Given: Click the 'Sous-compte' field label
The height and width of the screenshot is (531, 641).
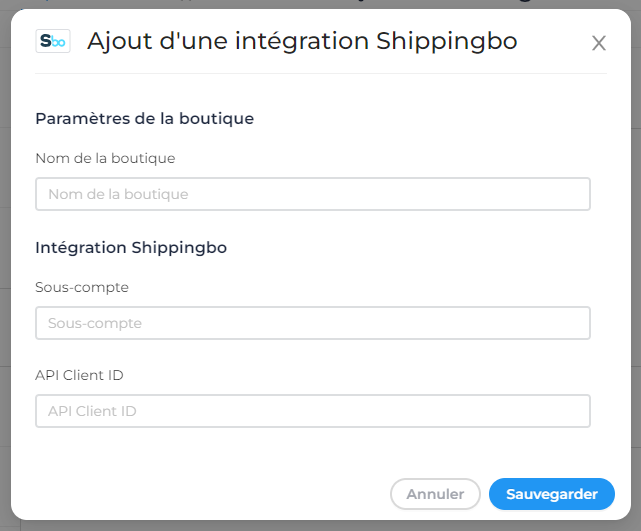Looking at the screenshot, I should [82, 287].
